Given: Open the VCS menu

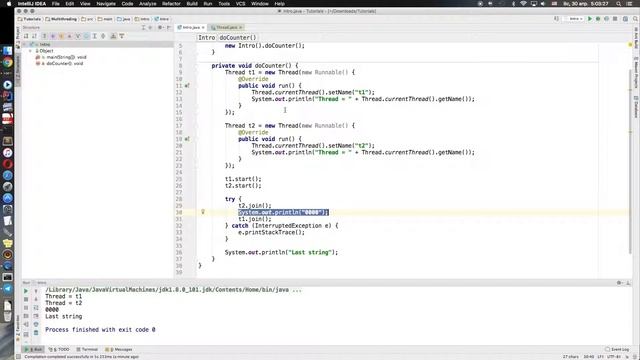Looking at the screenshot, I should point(240,4).
